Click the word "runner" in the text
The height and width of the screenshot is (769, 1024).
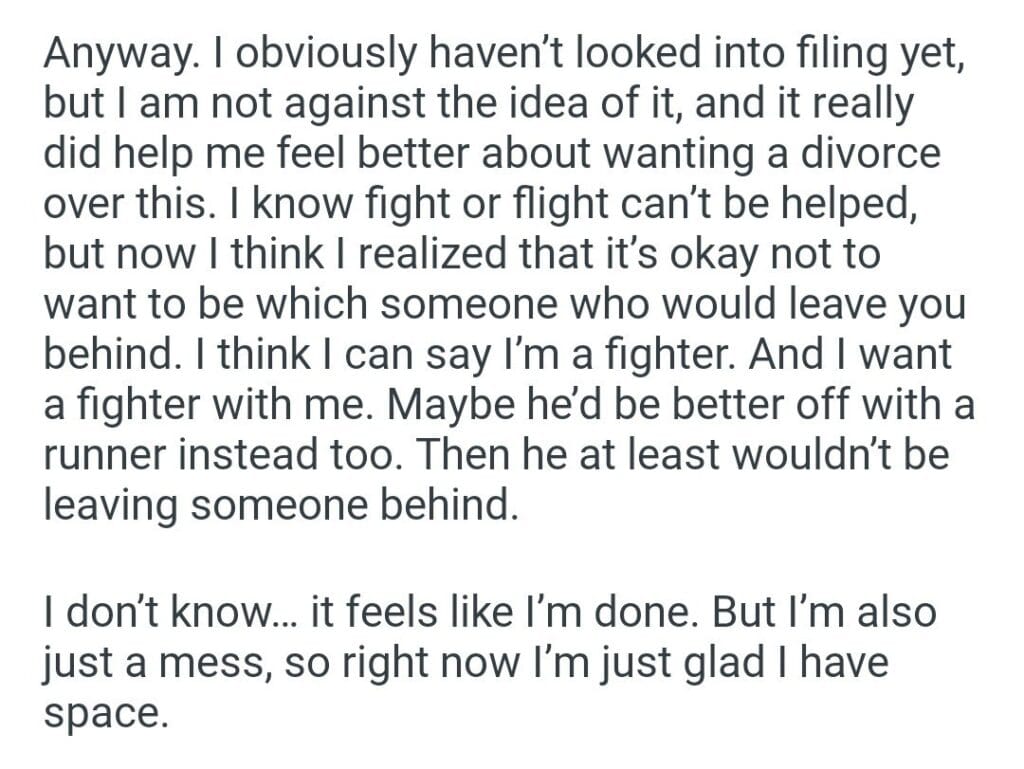click(107, 455)
